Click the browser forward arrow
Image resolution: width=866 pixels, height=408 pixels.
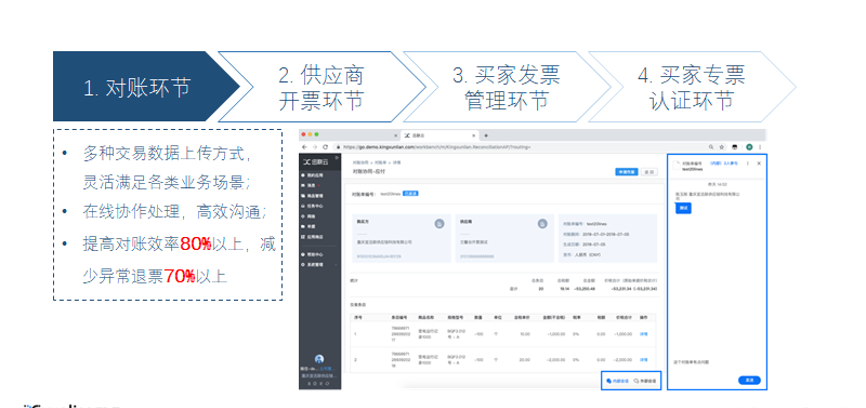(314, 147)
